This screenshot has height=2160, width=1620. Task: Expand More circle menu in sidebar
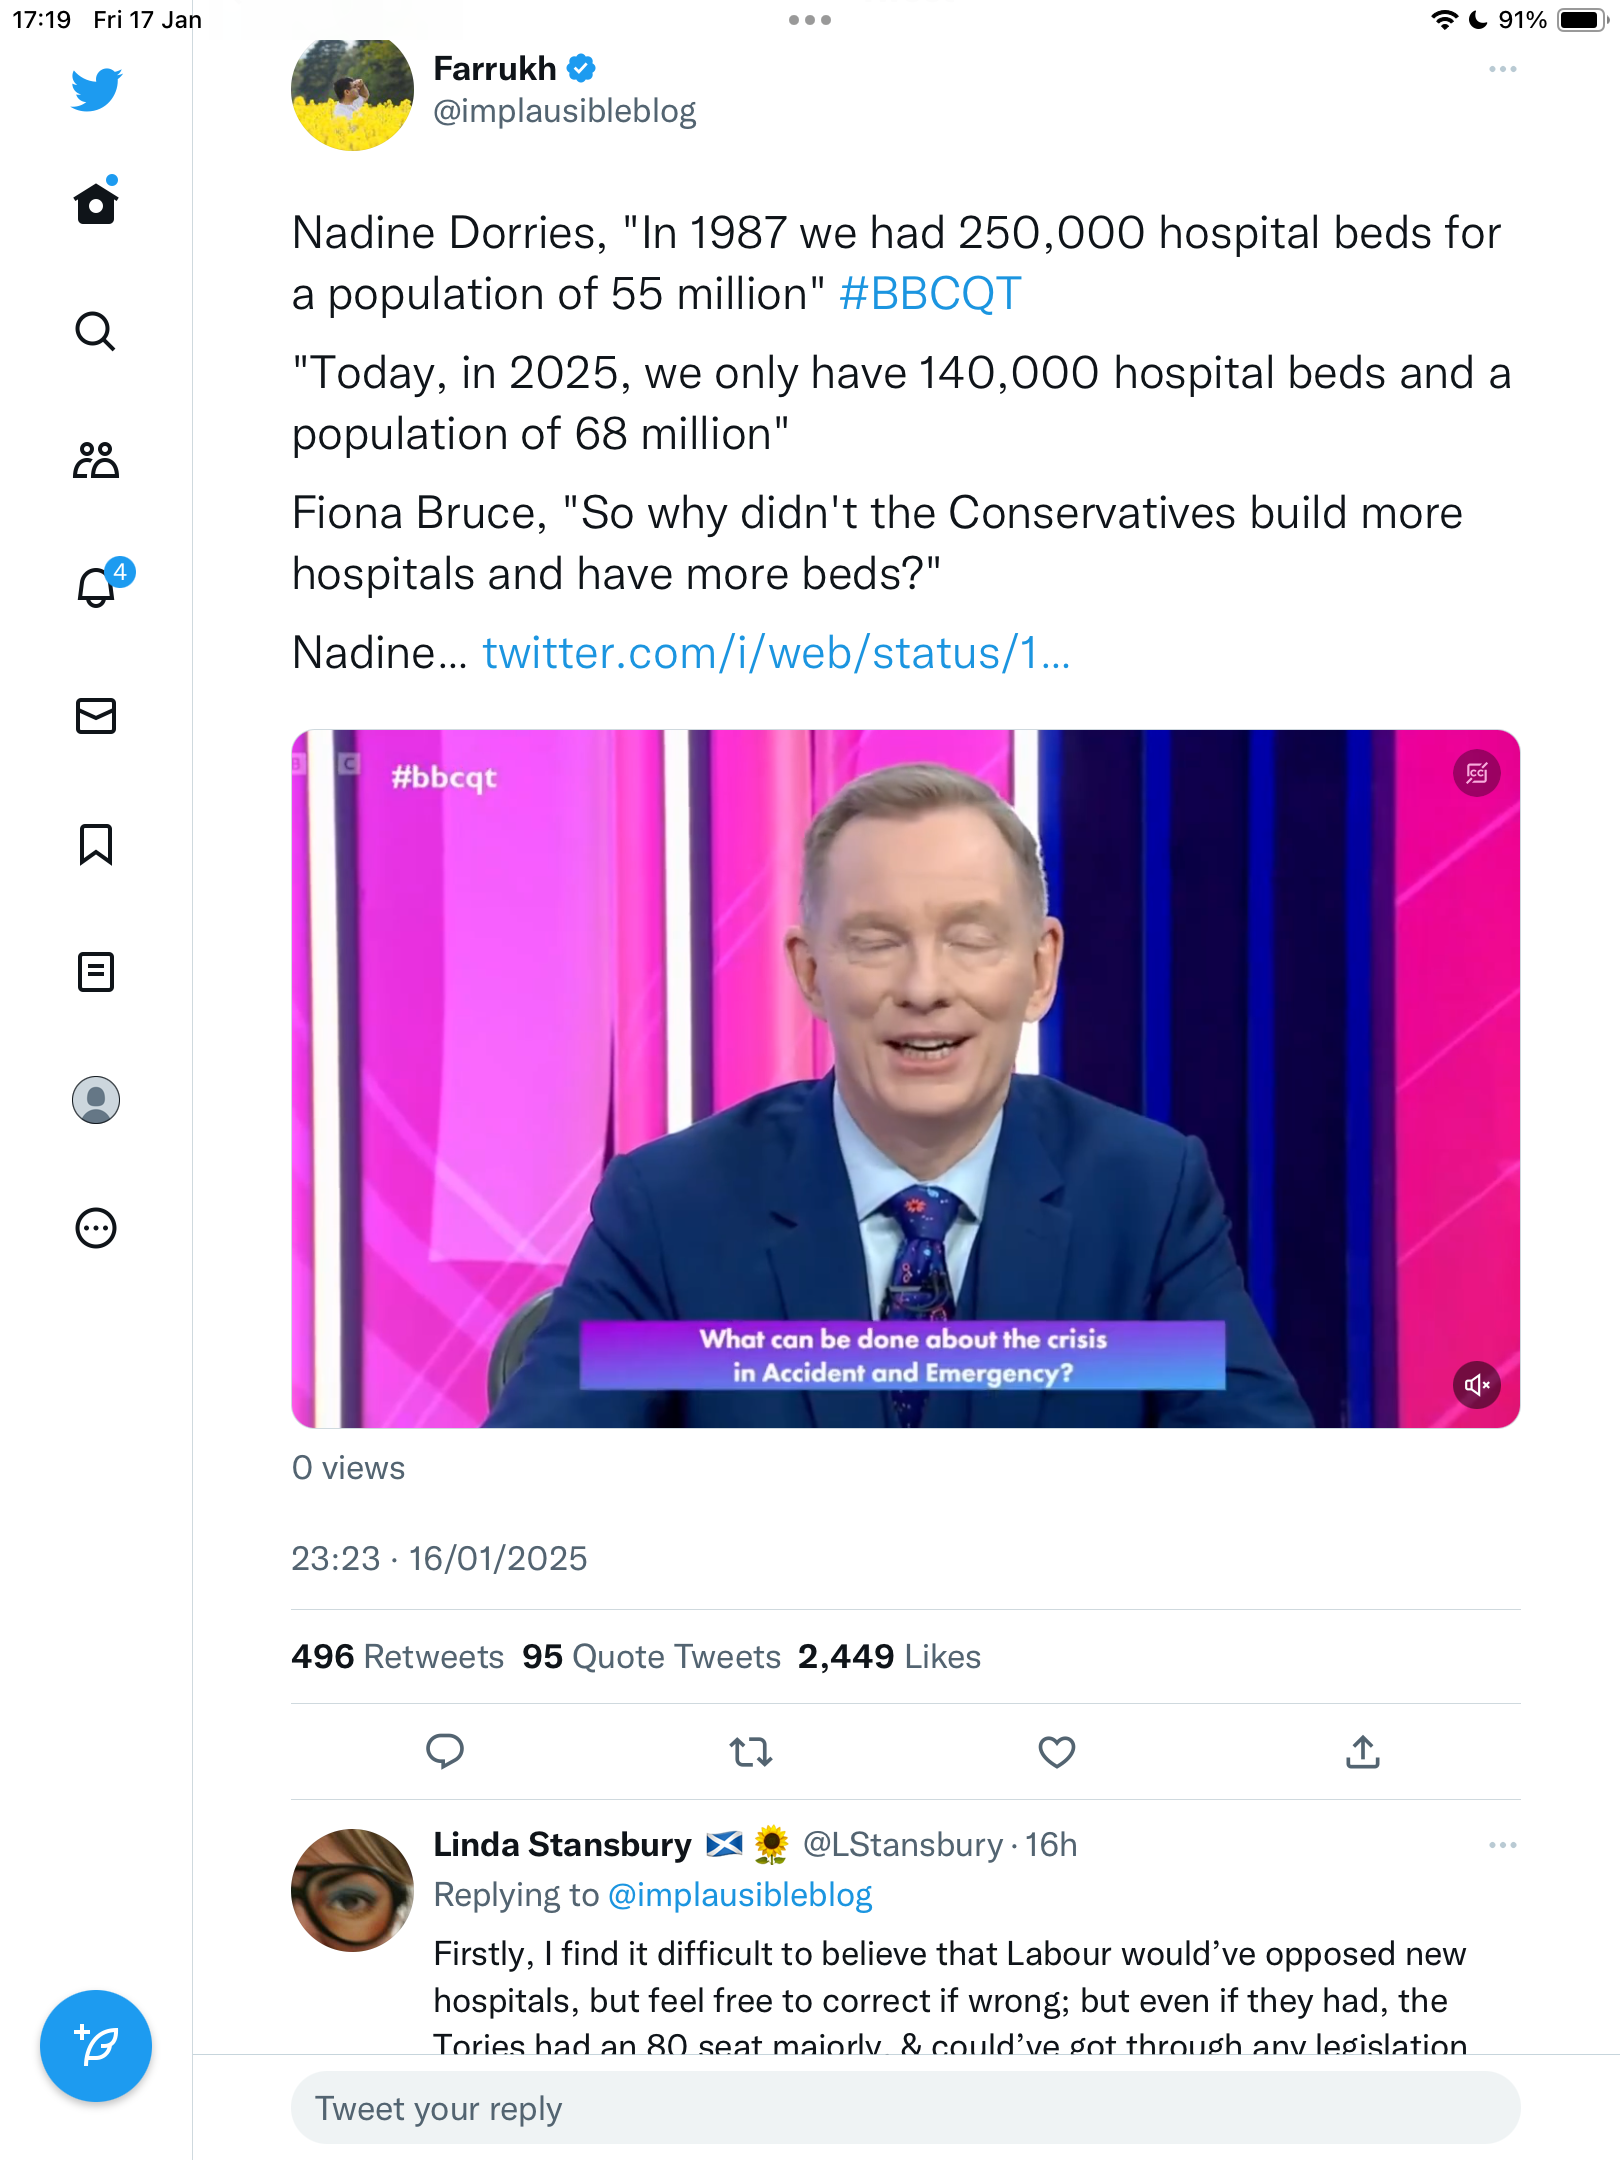96,1228
